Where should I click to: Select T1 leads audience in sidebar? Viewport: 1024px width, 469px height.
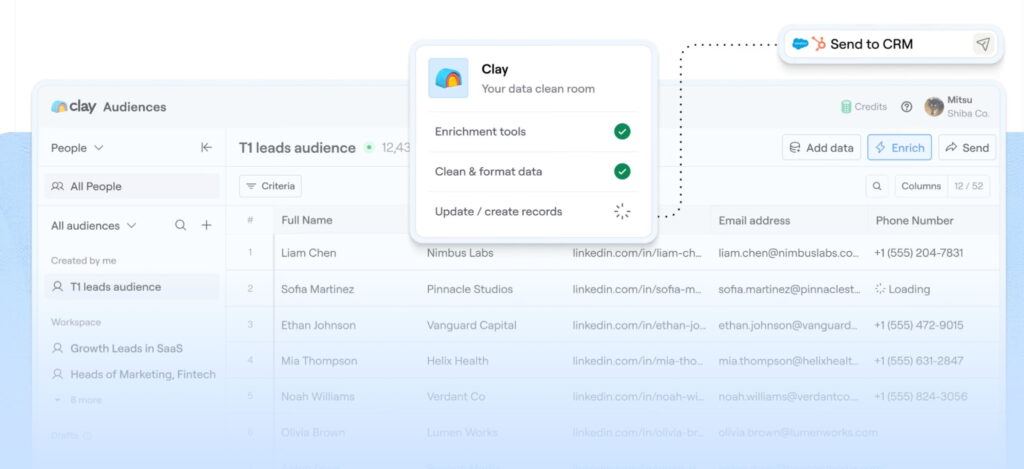coord(132,287)
